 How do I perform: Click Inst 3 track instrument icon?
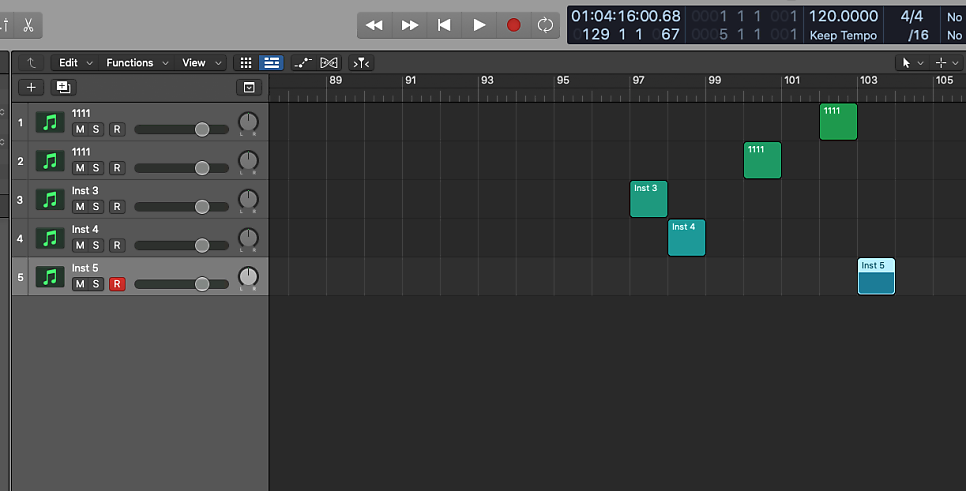50,200
